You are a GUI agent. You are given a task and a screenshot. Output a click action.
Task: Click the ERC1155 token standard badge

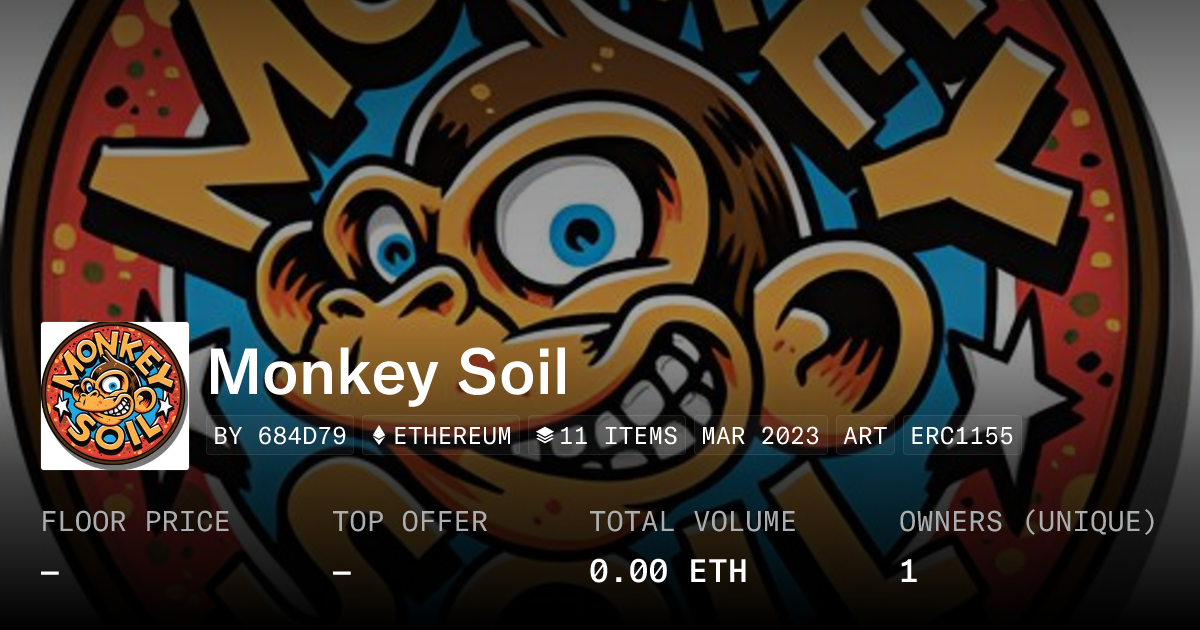(962, 436)
